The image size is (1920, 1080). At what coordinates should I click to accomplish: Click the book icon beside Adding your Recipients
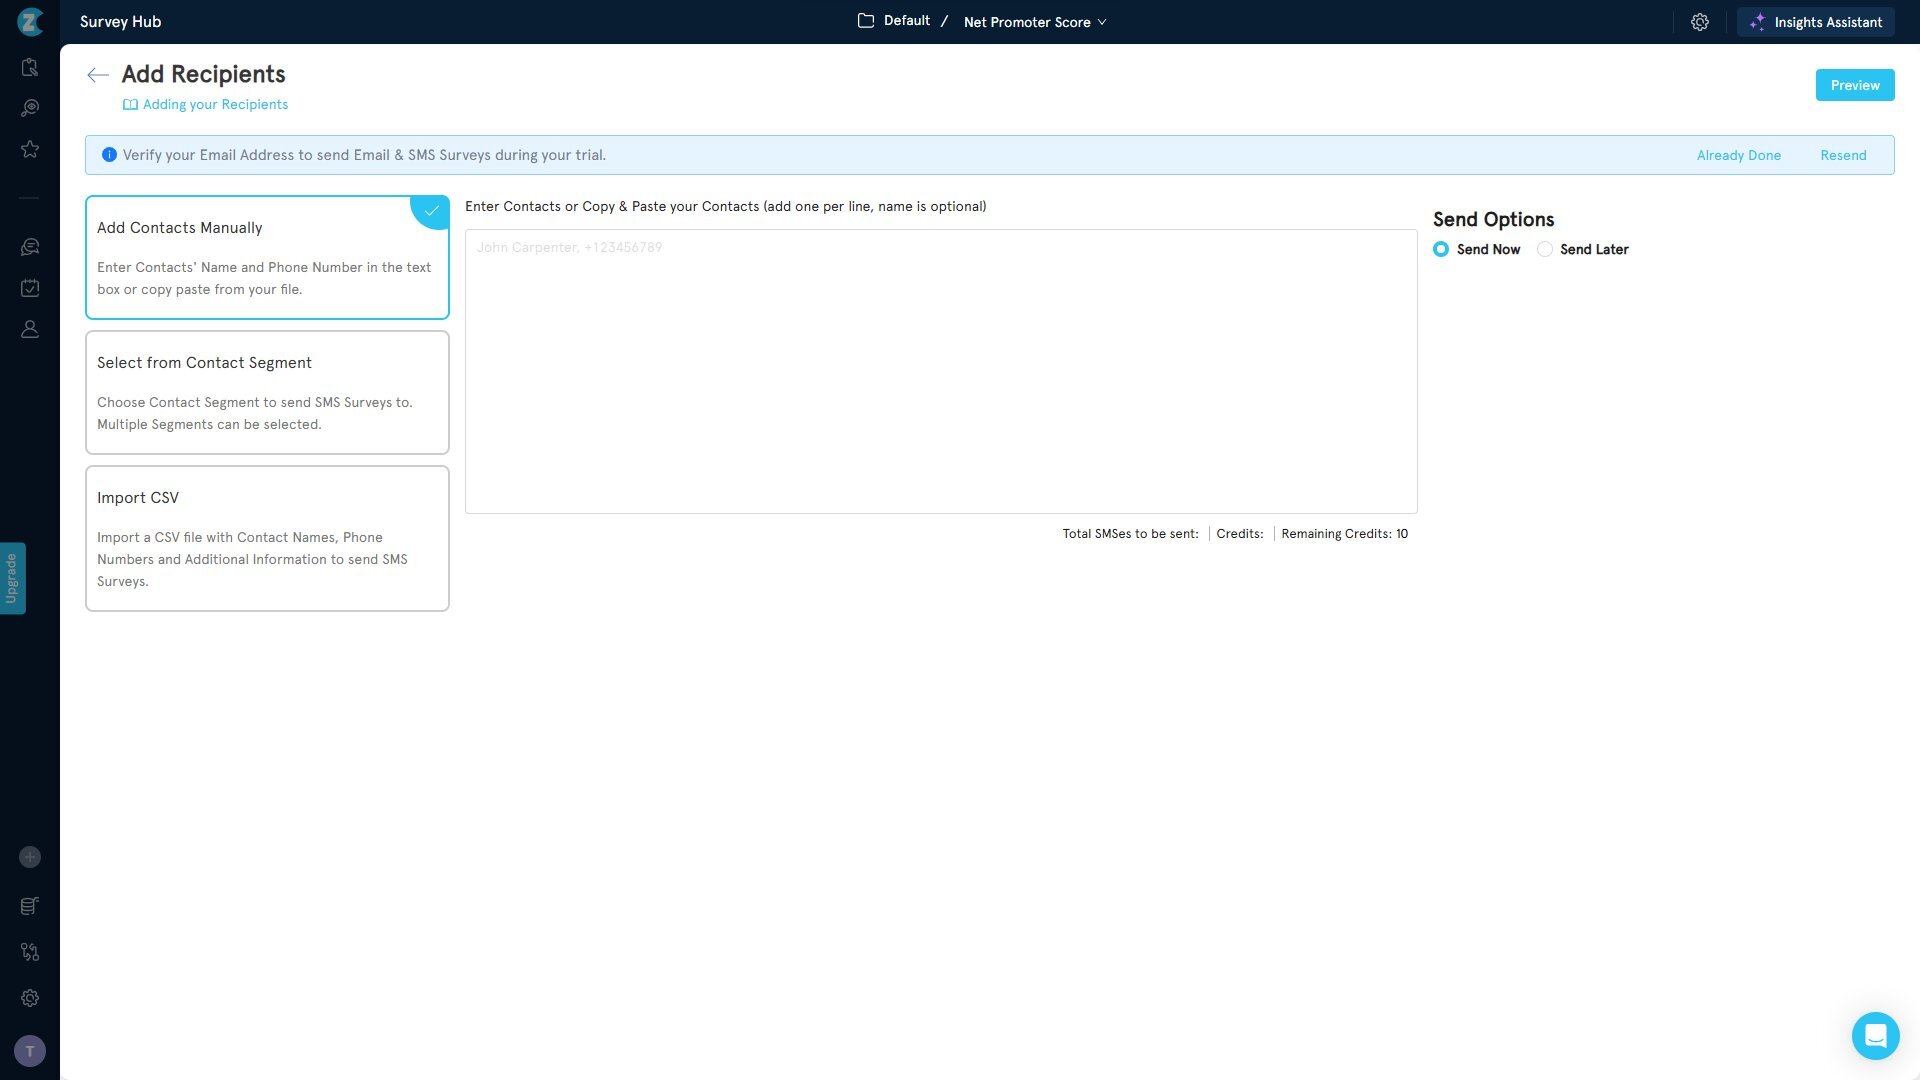coord(130,105)
